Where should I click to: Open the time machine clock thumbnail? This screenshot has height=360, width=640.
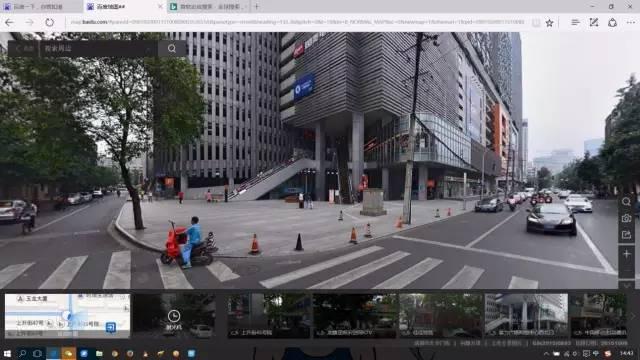(174, 316)
